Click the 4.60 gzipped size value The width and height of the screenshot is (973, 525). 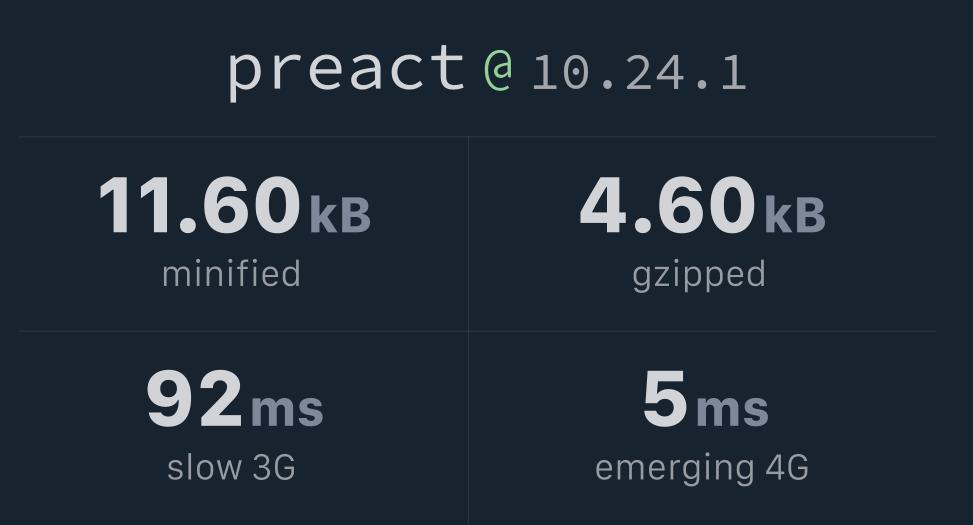(x=667, y=204)
